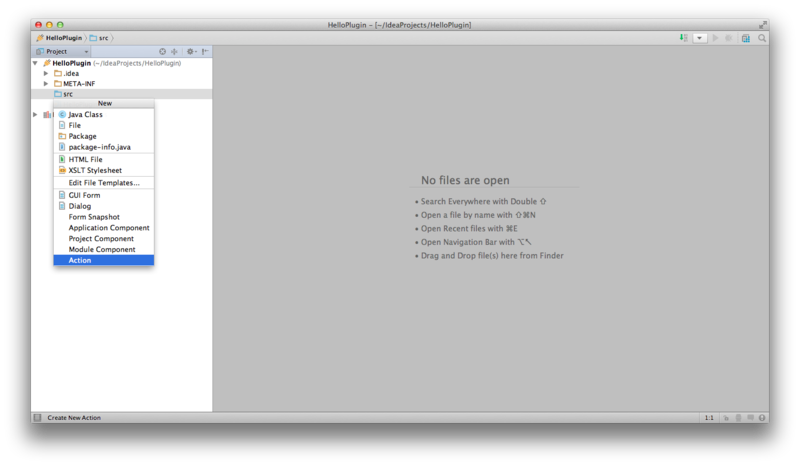Click src in the navigation bar
800x466 pixels.
(99, 38)
